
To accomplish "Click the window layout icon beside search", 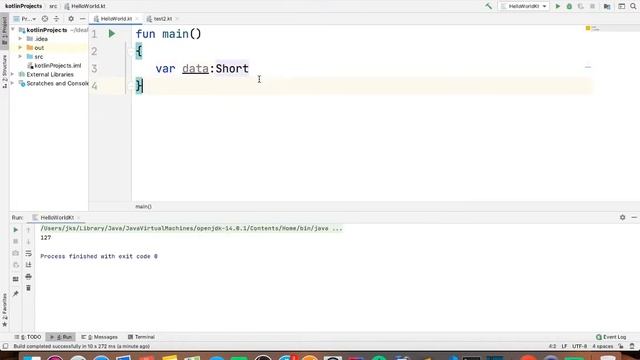I will (x=621, y=6).
